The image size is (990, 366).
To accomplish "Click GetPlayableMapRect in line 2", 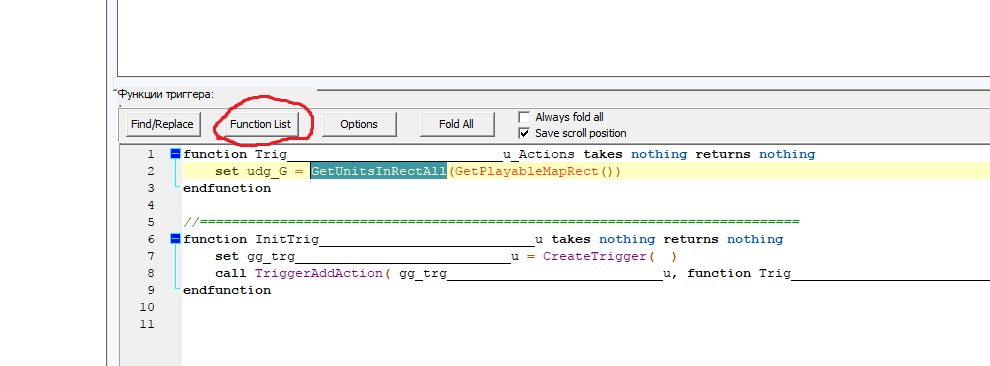I will point(526,171).
